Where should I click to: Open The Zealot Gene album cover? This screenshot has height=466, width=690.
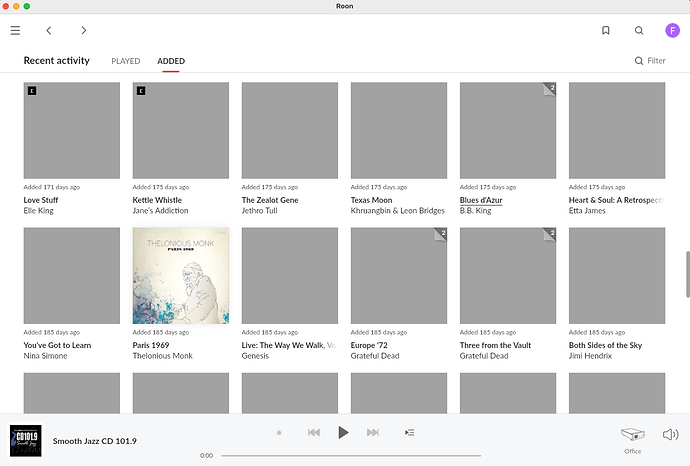pos(290,130)
